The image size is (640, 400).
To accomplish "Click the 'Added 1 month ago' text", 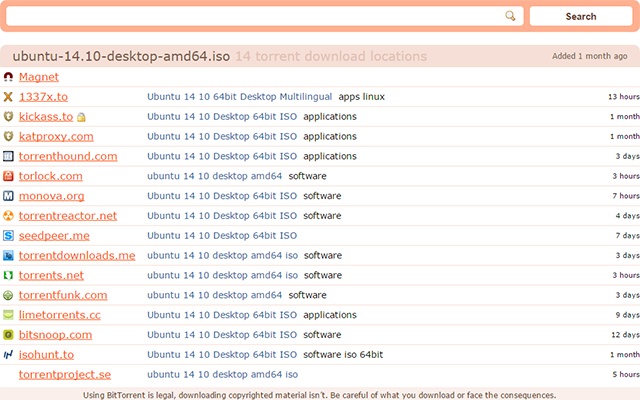I will [x=589, y=56].
